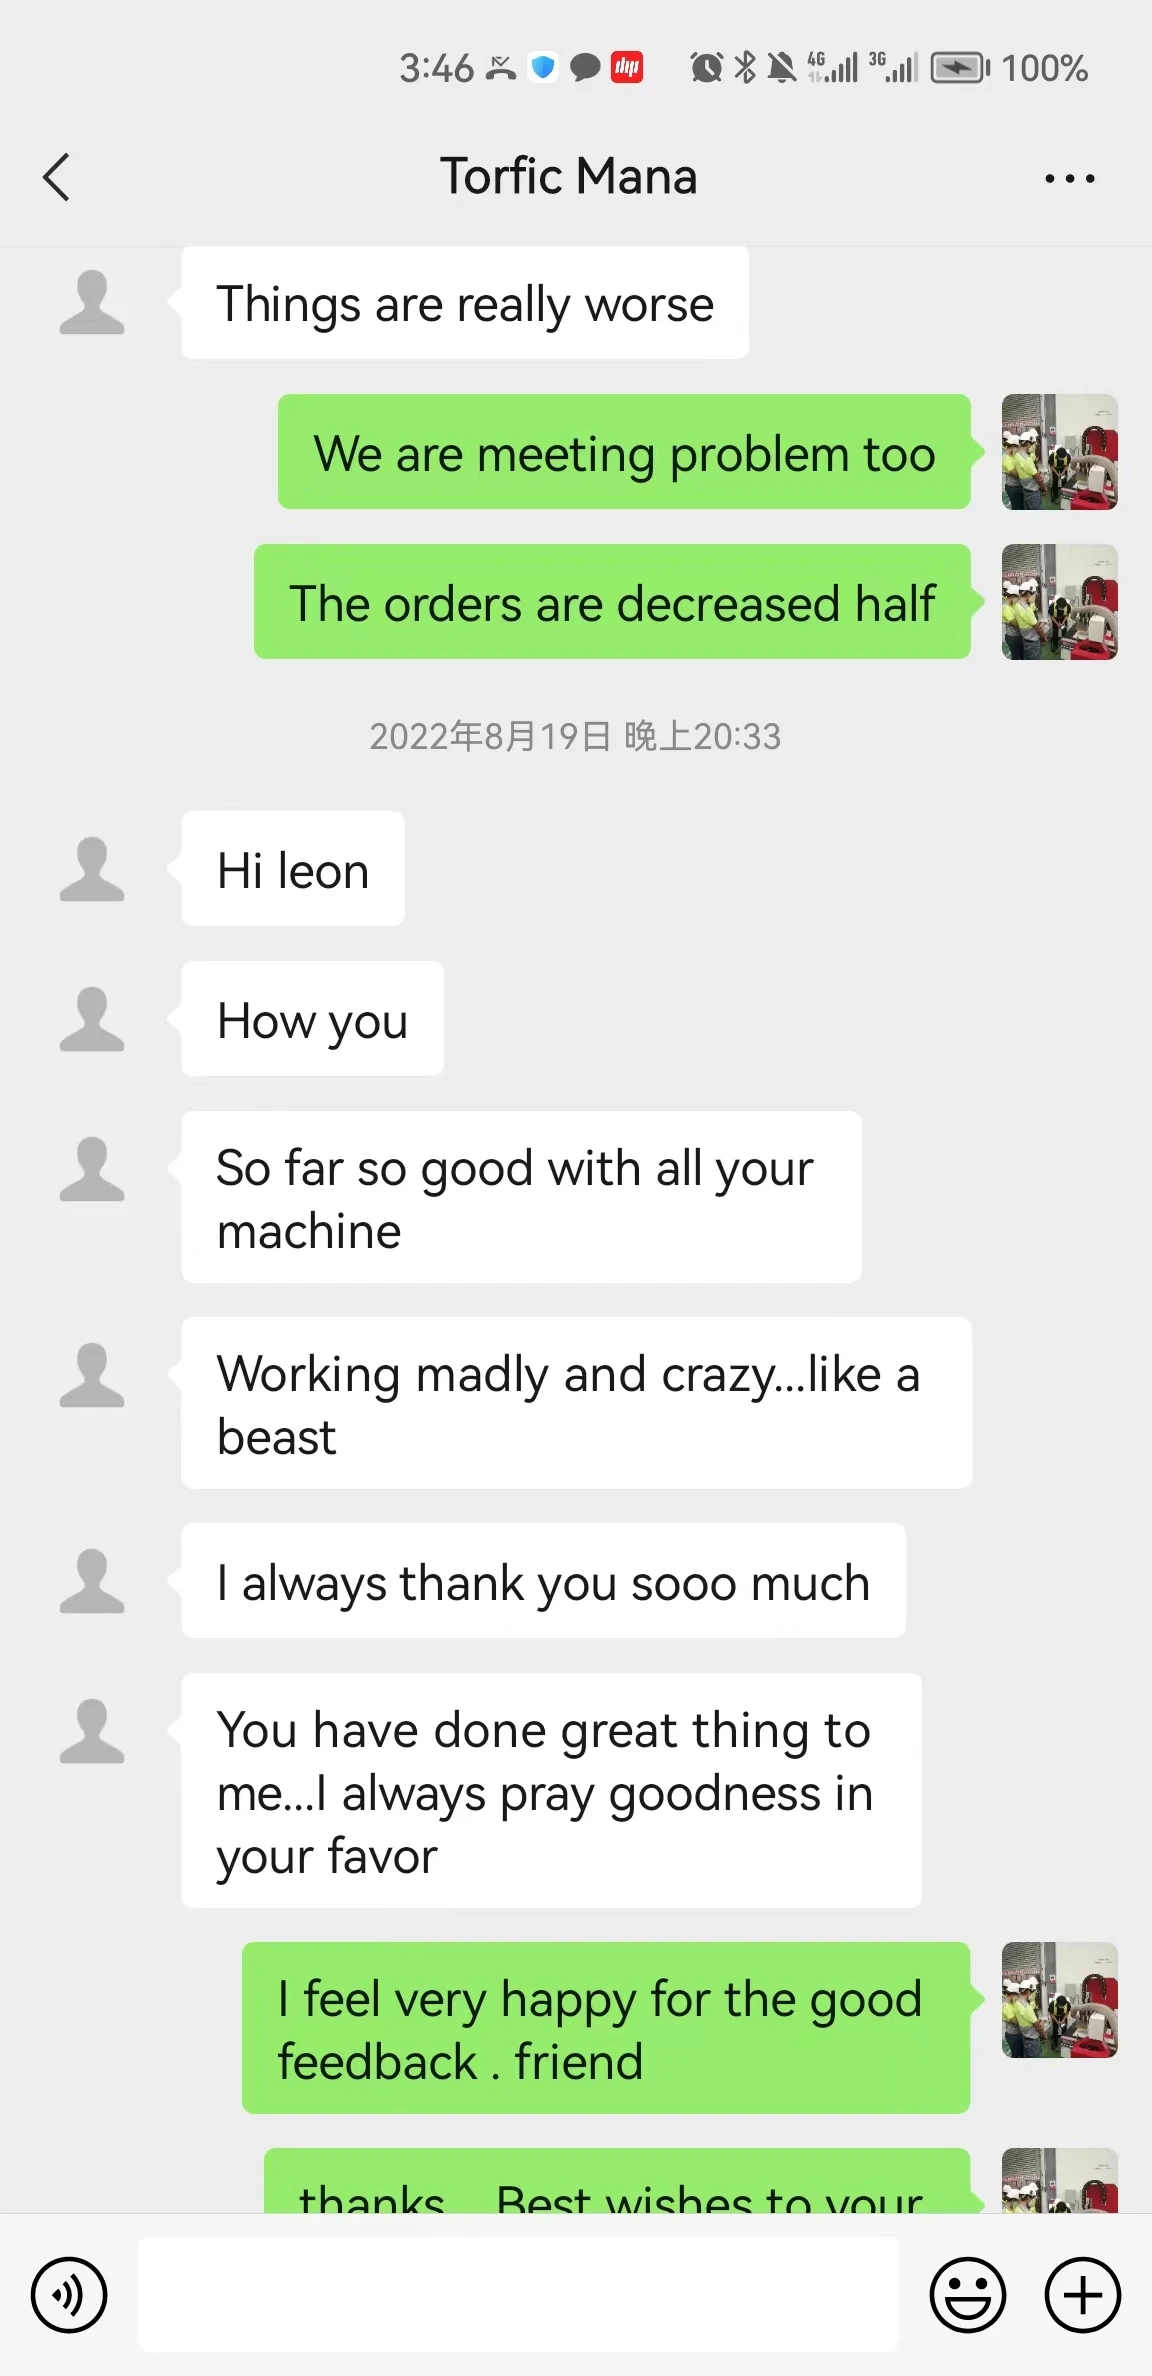Tap the back arrow to leave chat

[x=57, y=177]
